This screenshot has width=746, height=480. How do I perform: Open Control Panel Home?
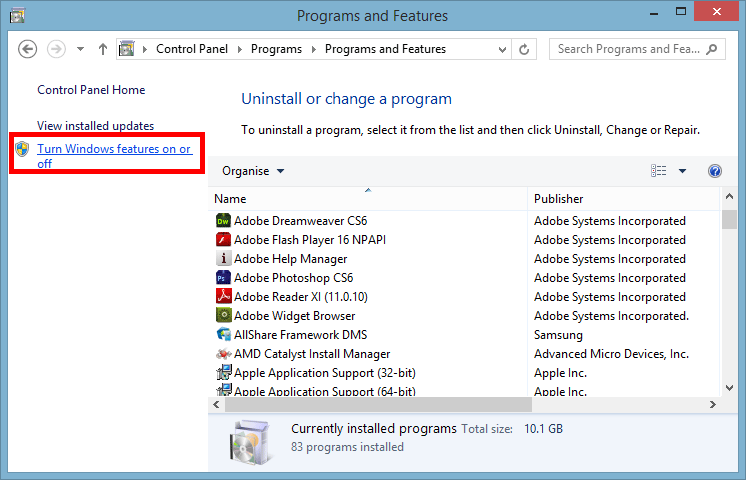point(91,90)
